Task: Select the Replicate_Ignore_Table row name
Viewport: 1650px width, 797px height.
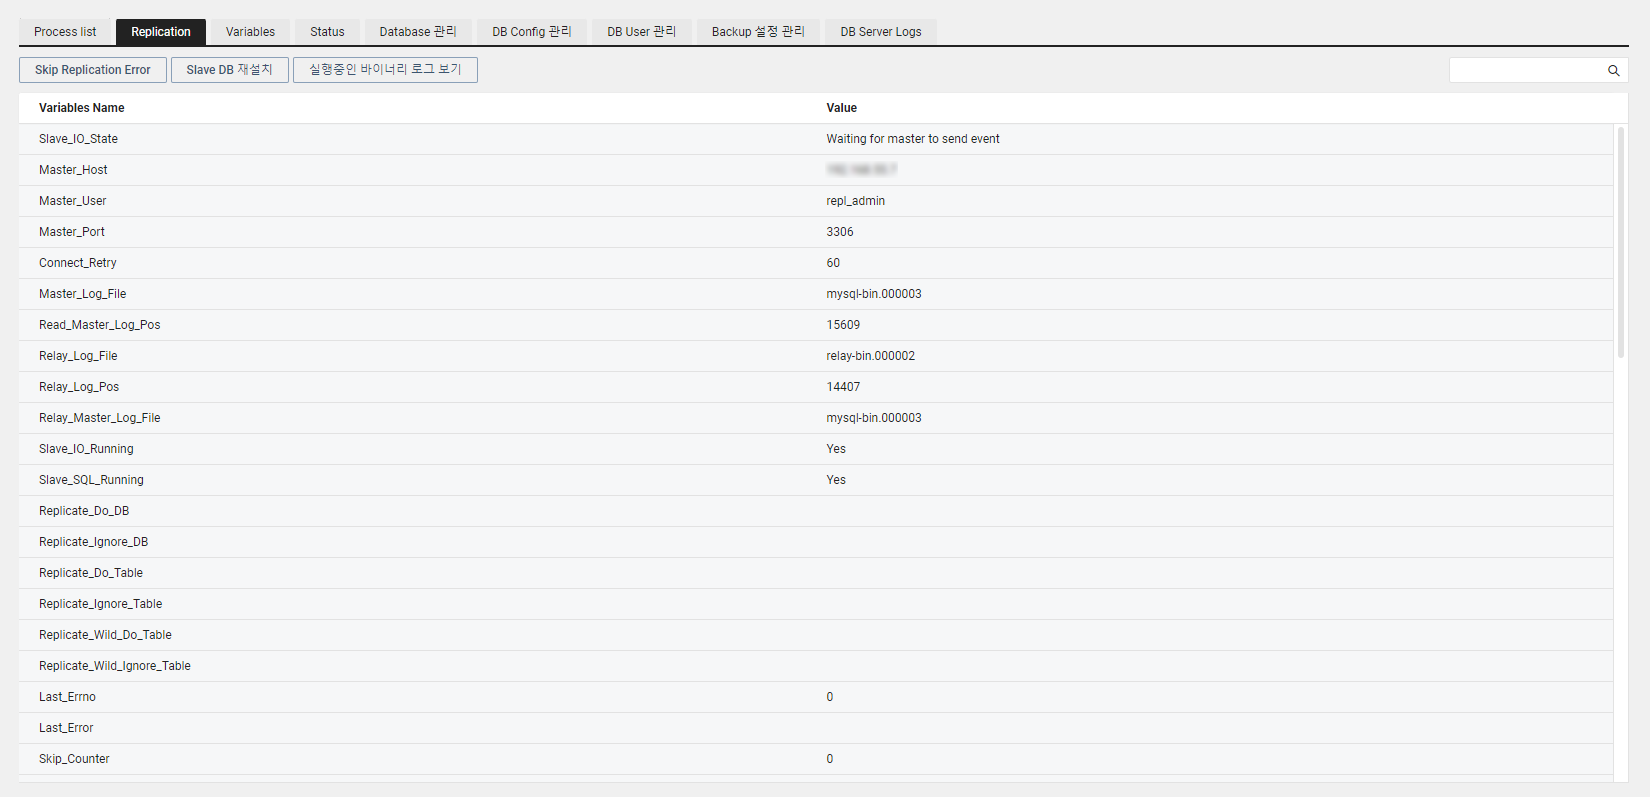Action: (x=100, y=604)
